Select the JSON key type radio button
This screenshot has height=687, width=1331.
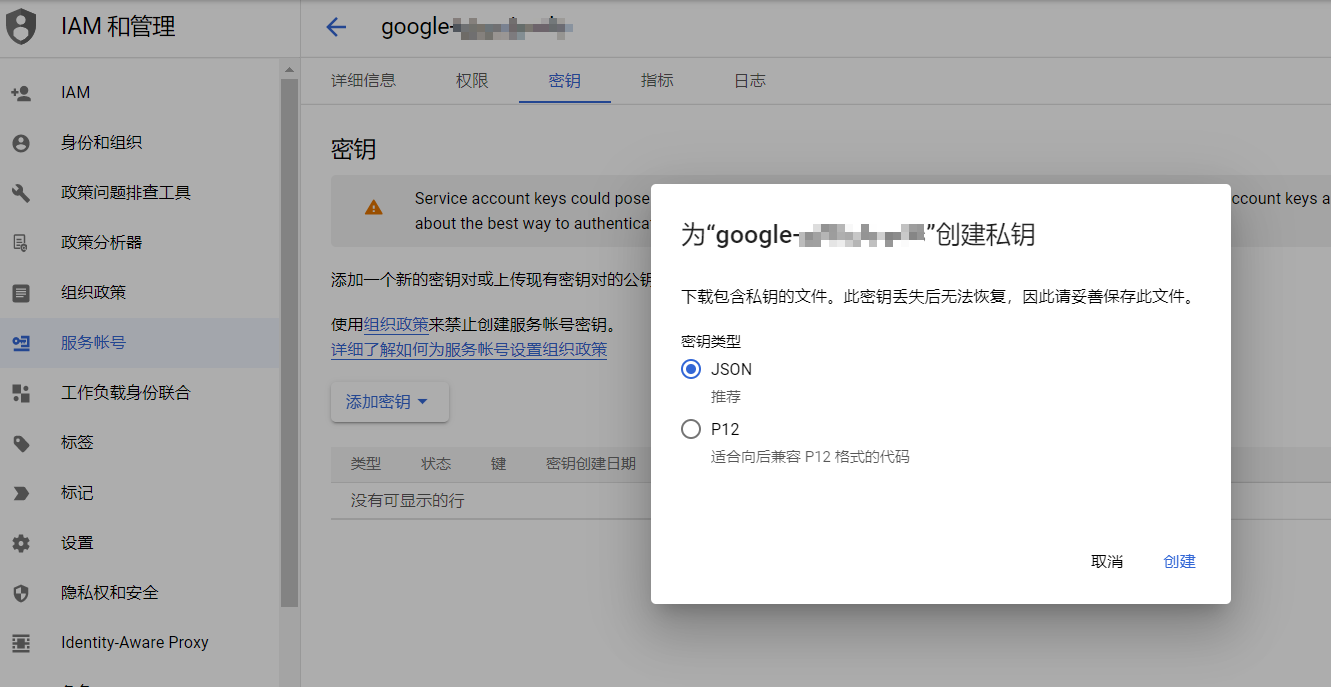click(691, 369)
